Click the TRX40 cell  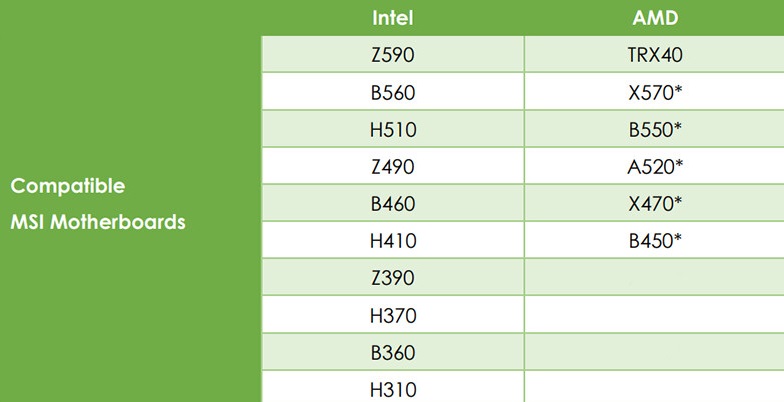click(654, 54)
